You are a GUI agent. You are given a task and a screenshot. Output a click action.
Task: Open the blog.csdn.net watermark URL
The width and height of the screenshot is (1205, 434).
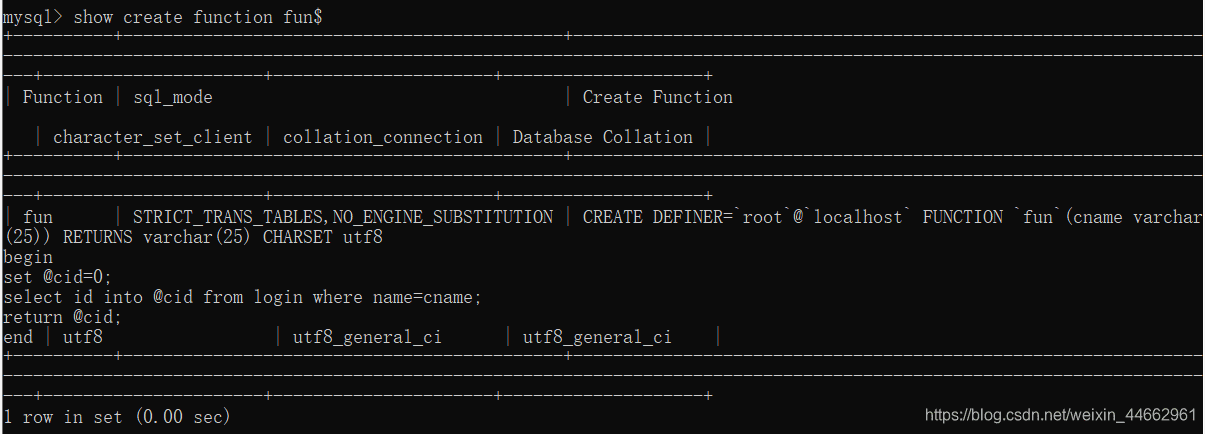click(1060, 415)
